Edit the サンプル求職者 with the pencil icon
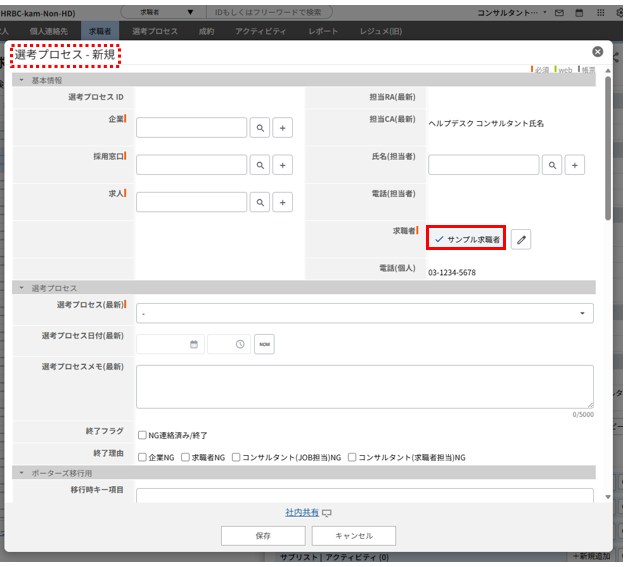This screenshot has height=567, width=625. point(521,239)
